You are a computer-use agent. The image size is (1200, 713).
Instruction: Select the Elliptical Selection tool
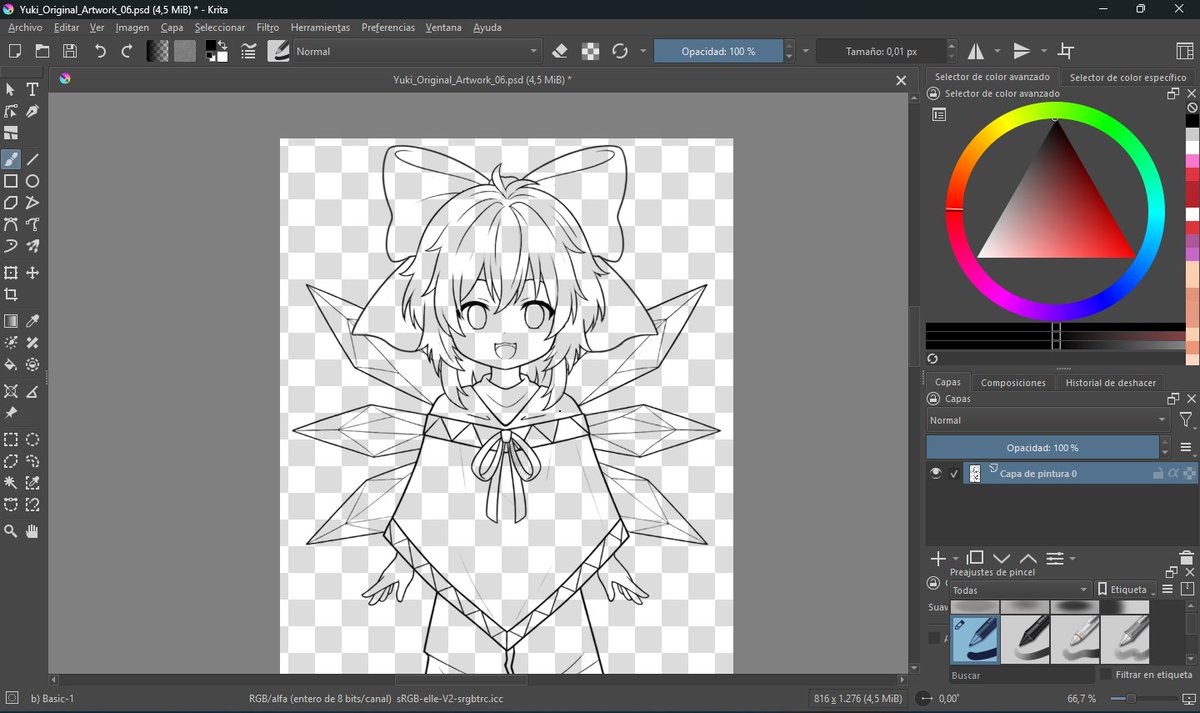(32, 439)
